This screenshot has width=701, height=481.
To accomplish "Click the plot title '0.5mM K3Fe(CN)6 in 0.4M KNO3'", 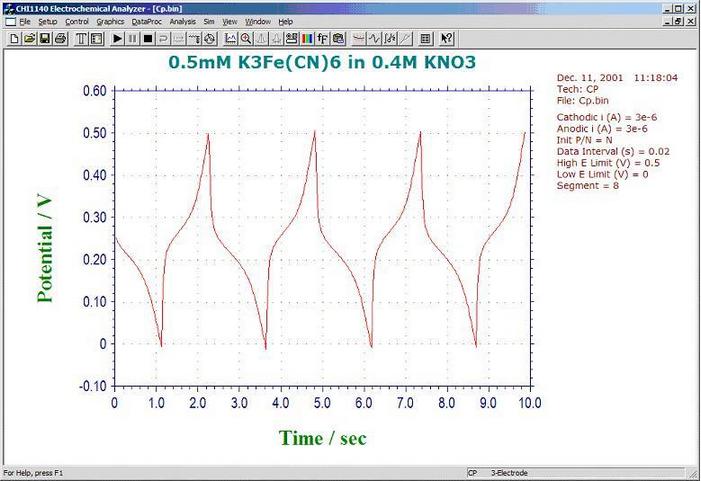I will tap(322, 62).
